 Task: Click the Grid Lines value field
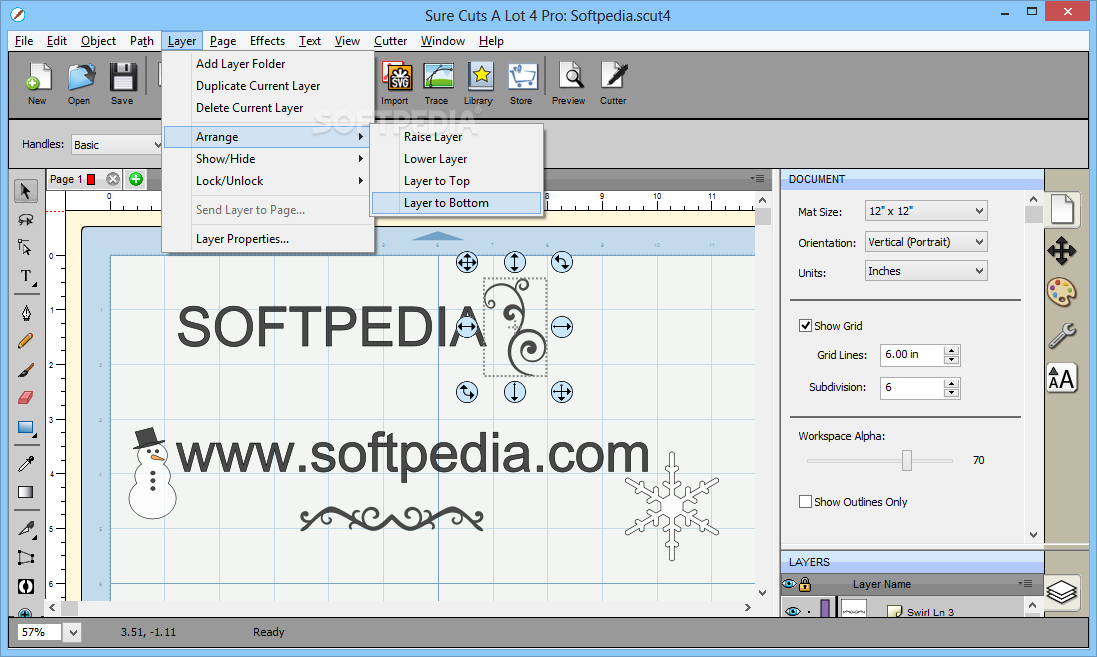[x=912, y=355]
